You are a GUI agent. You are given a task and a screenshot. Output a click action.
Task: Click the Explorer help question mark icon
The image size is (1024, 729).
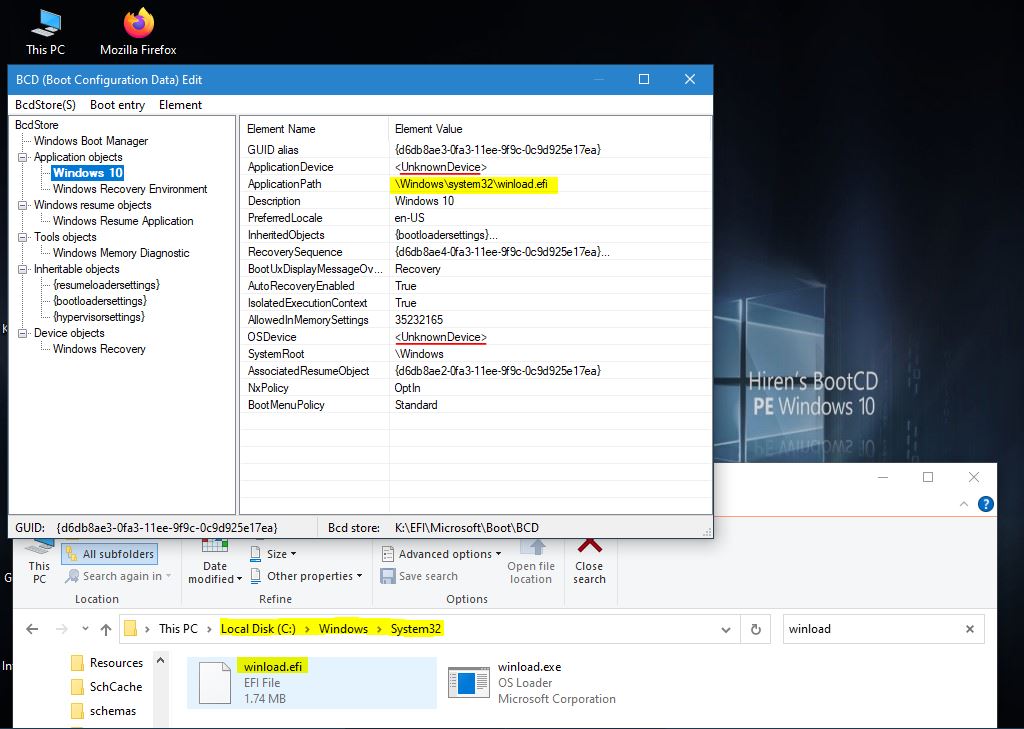[x=986, y=505]
